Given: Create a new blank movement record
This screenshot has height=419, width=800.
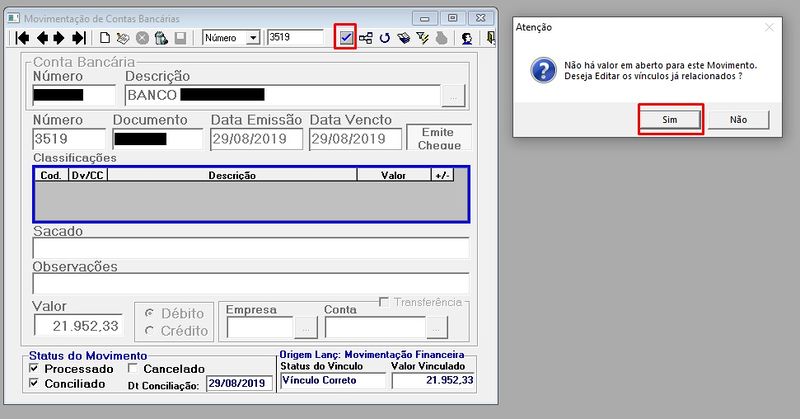Looking at the screenshot, I should click(x=105, y=38).
